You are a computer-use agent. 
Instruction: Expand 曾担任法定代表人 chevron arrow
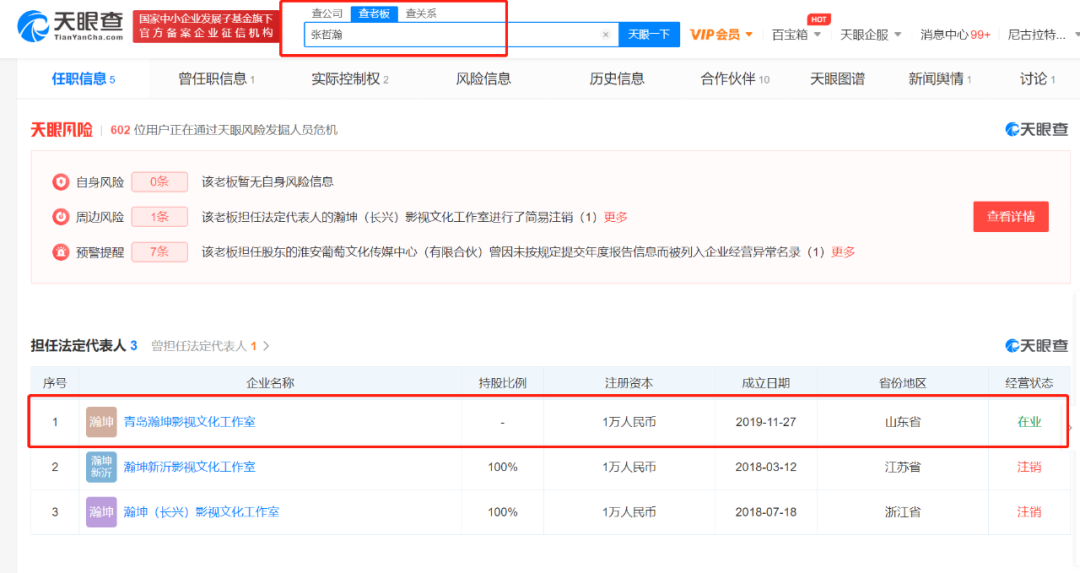tap(267, 346)
